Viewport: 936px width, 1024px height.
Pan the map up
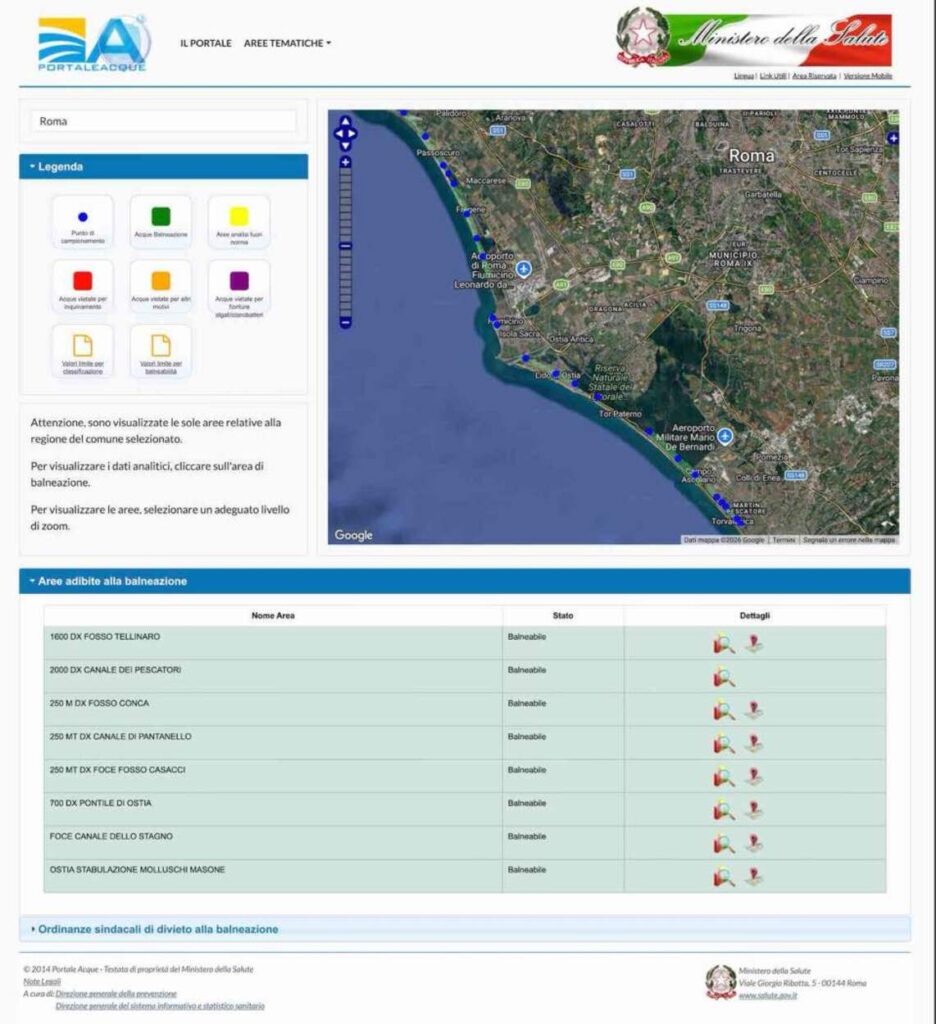[x=346, y=121]
